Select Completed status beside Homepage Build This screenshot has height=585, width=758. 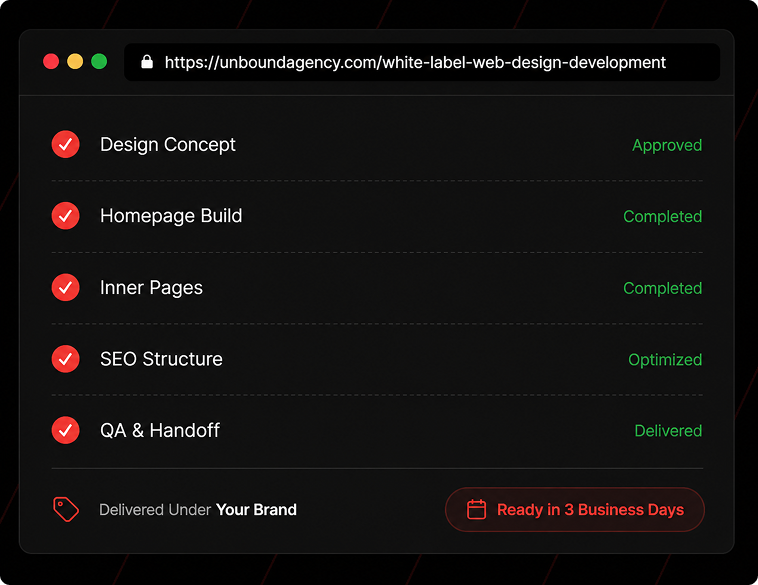click(663, 217)
